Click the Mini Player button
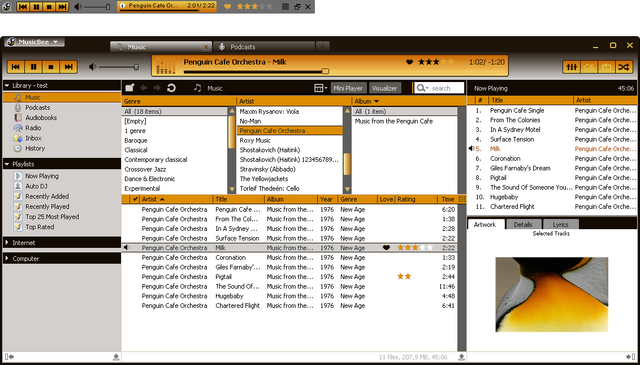The height and width of the screenshot is (365, 640). [x=349, y=88]
